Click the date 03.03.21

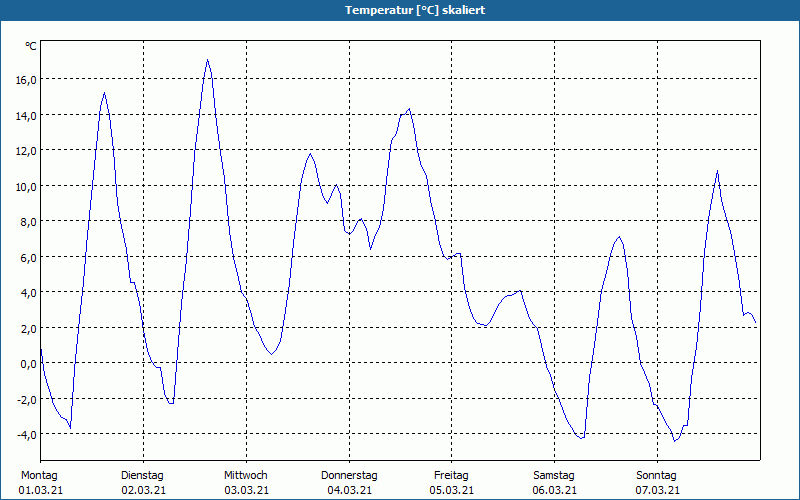click(246, 490)
